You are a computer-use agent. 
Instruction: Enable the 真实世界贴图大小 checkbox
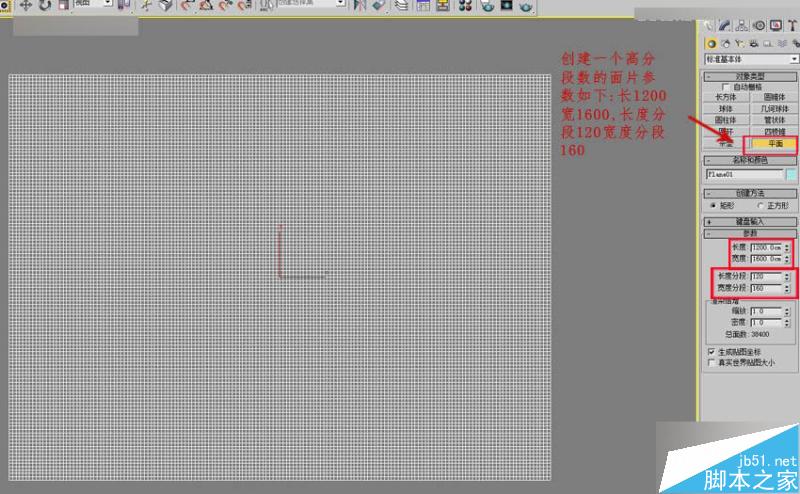pyautogui.click(x=711, y=363)
